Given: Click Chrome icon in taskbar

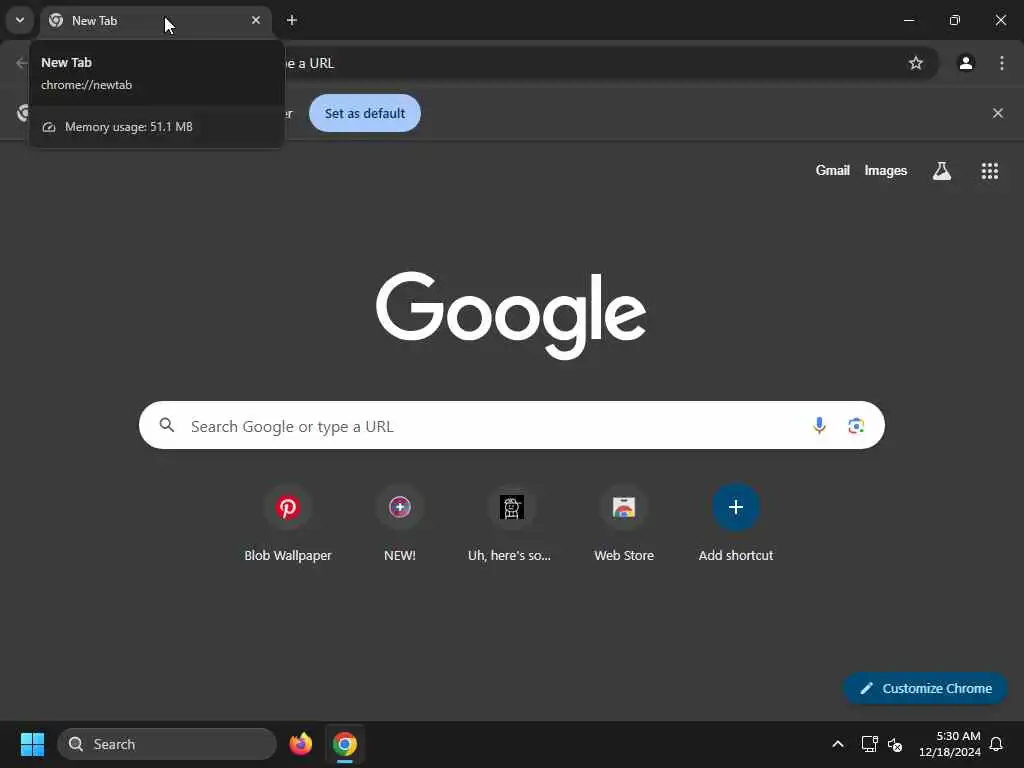Looking at the screenshot, I should pos(344,744).
